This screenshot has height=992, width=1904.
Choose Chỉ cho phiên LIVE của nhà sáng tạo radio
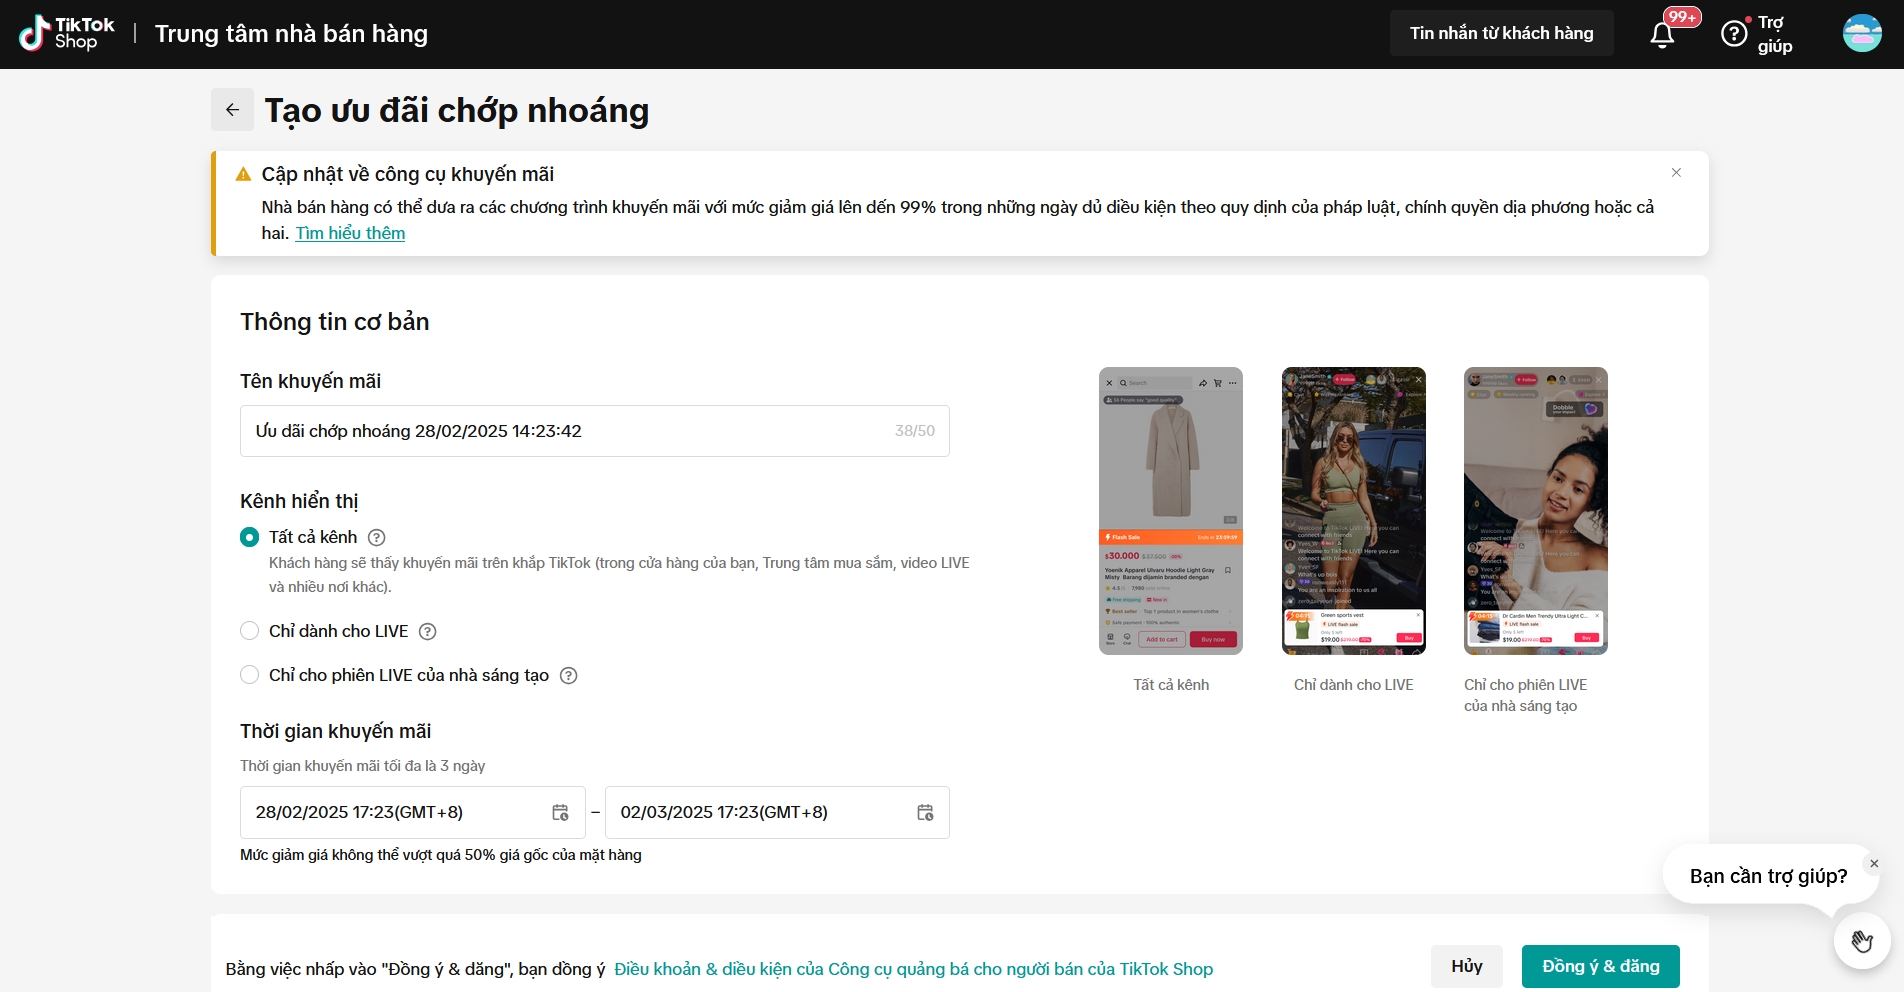pyautogui.click(x=250, y=675)
